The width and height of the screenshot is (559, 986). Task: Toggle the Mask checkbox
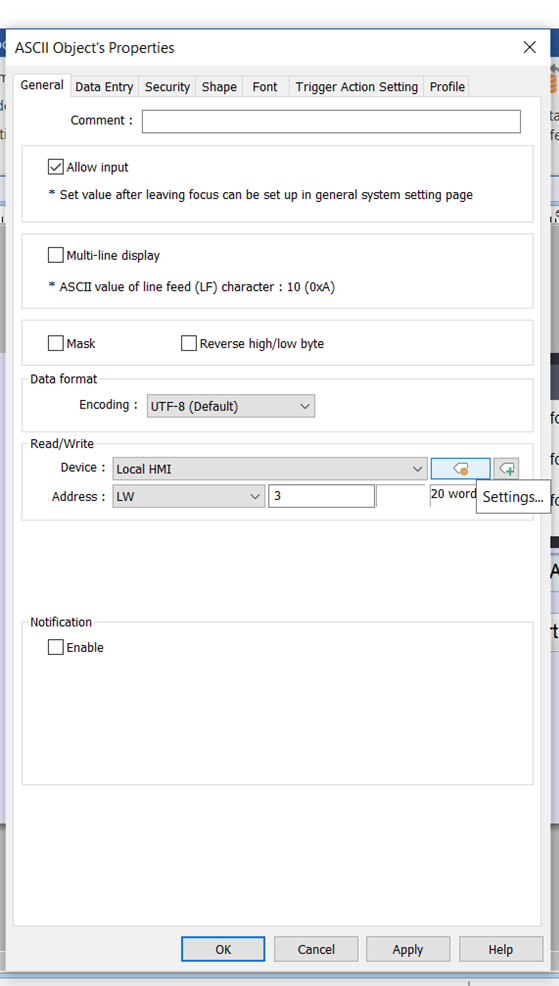tap(55, 343)
